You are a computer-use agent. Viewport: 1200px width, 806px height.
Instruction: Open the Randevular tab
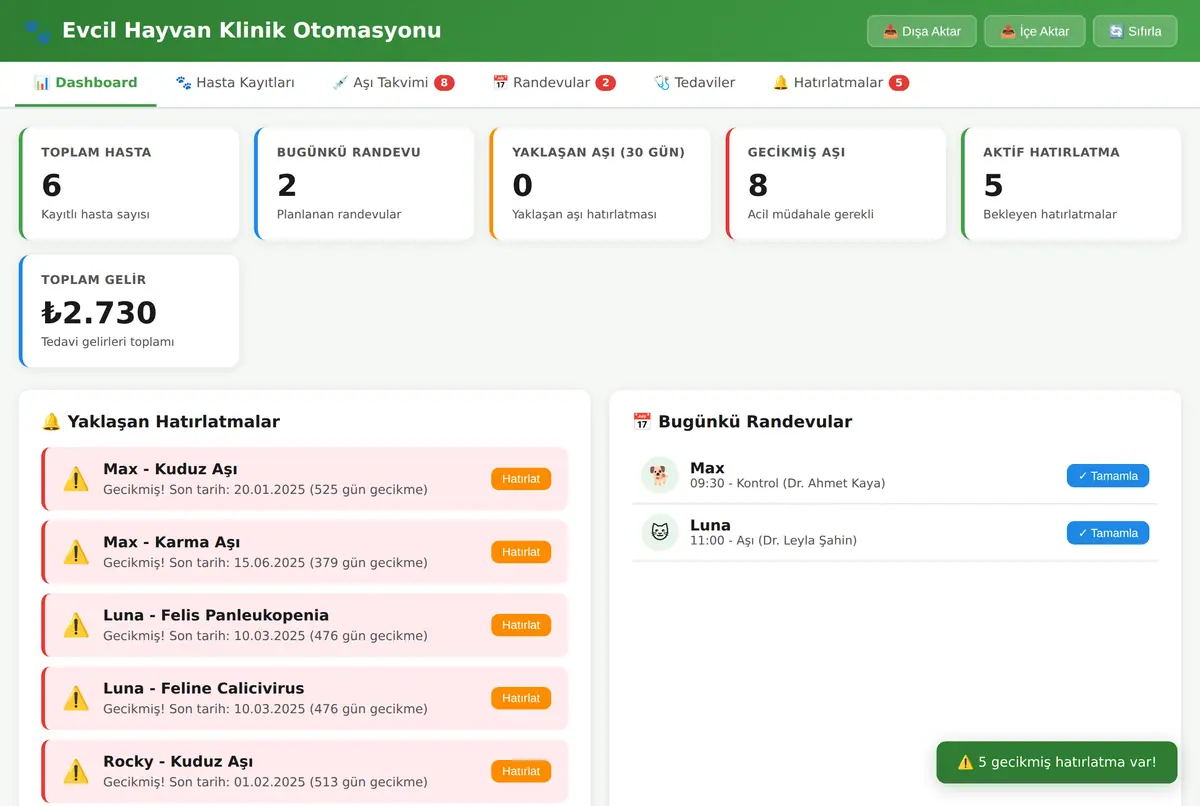tap(554, 83)
